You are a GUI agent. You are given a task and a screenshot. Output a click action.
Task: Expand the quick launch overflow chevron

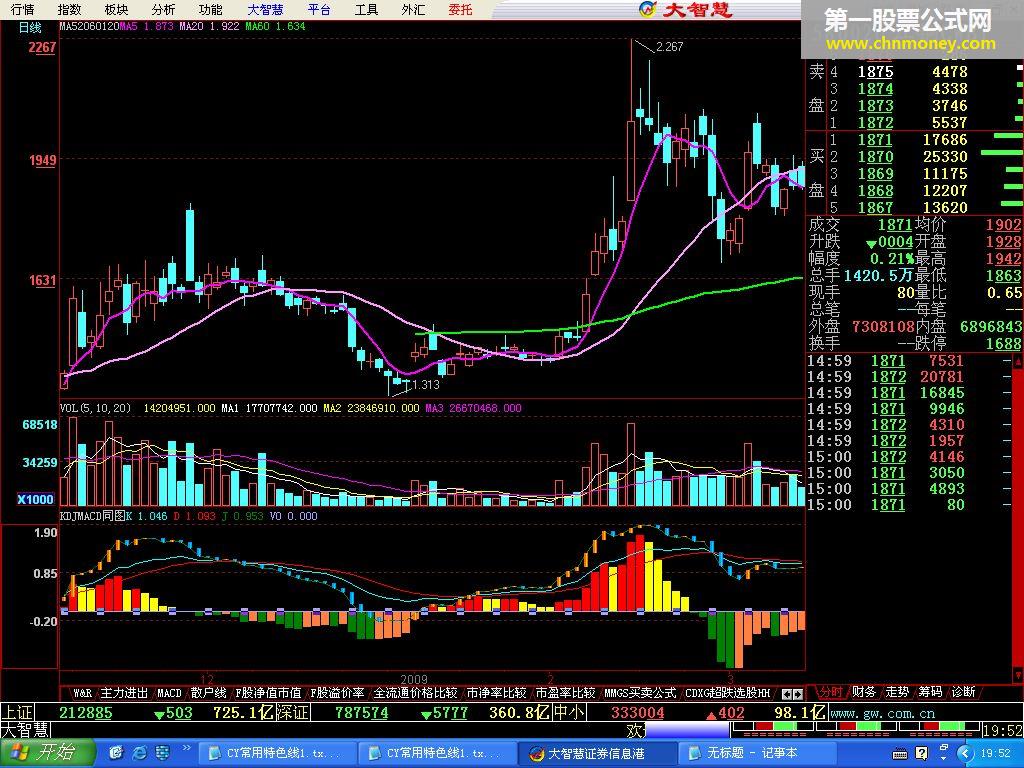click(186, 748)
